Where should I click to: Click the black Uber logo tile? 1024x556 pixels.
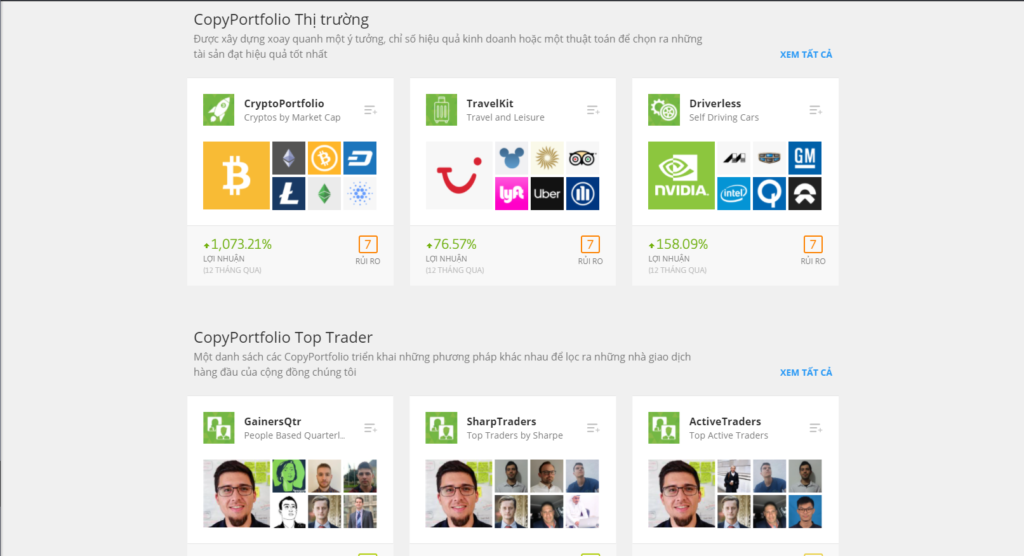pos(547,193)
